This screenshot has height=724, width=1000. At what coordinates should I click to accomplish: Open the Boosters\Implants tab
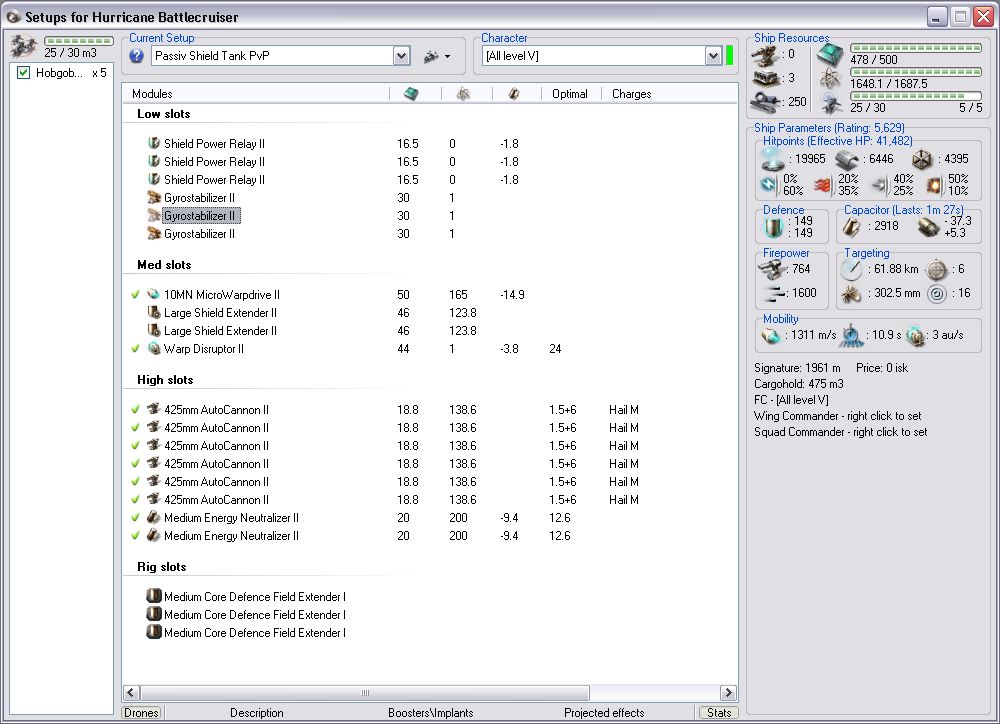(x=430, y=713)
